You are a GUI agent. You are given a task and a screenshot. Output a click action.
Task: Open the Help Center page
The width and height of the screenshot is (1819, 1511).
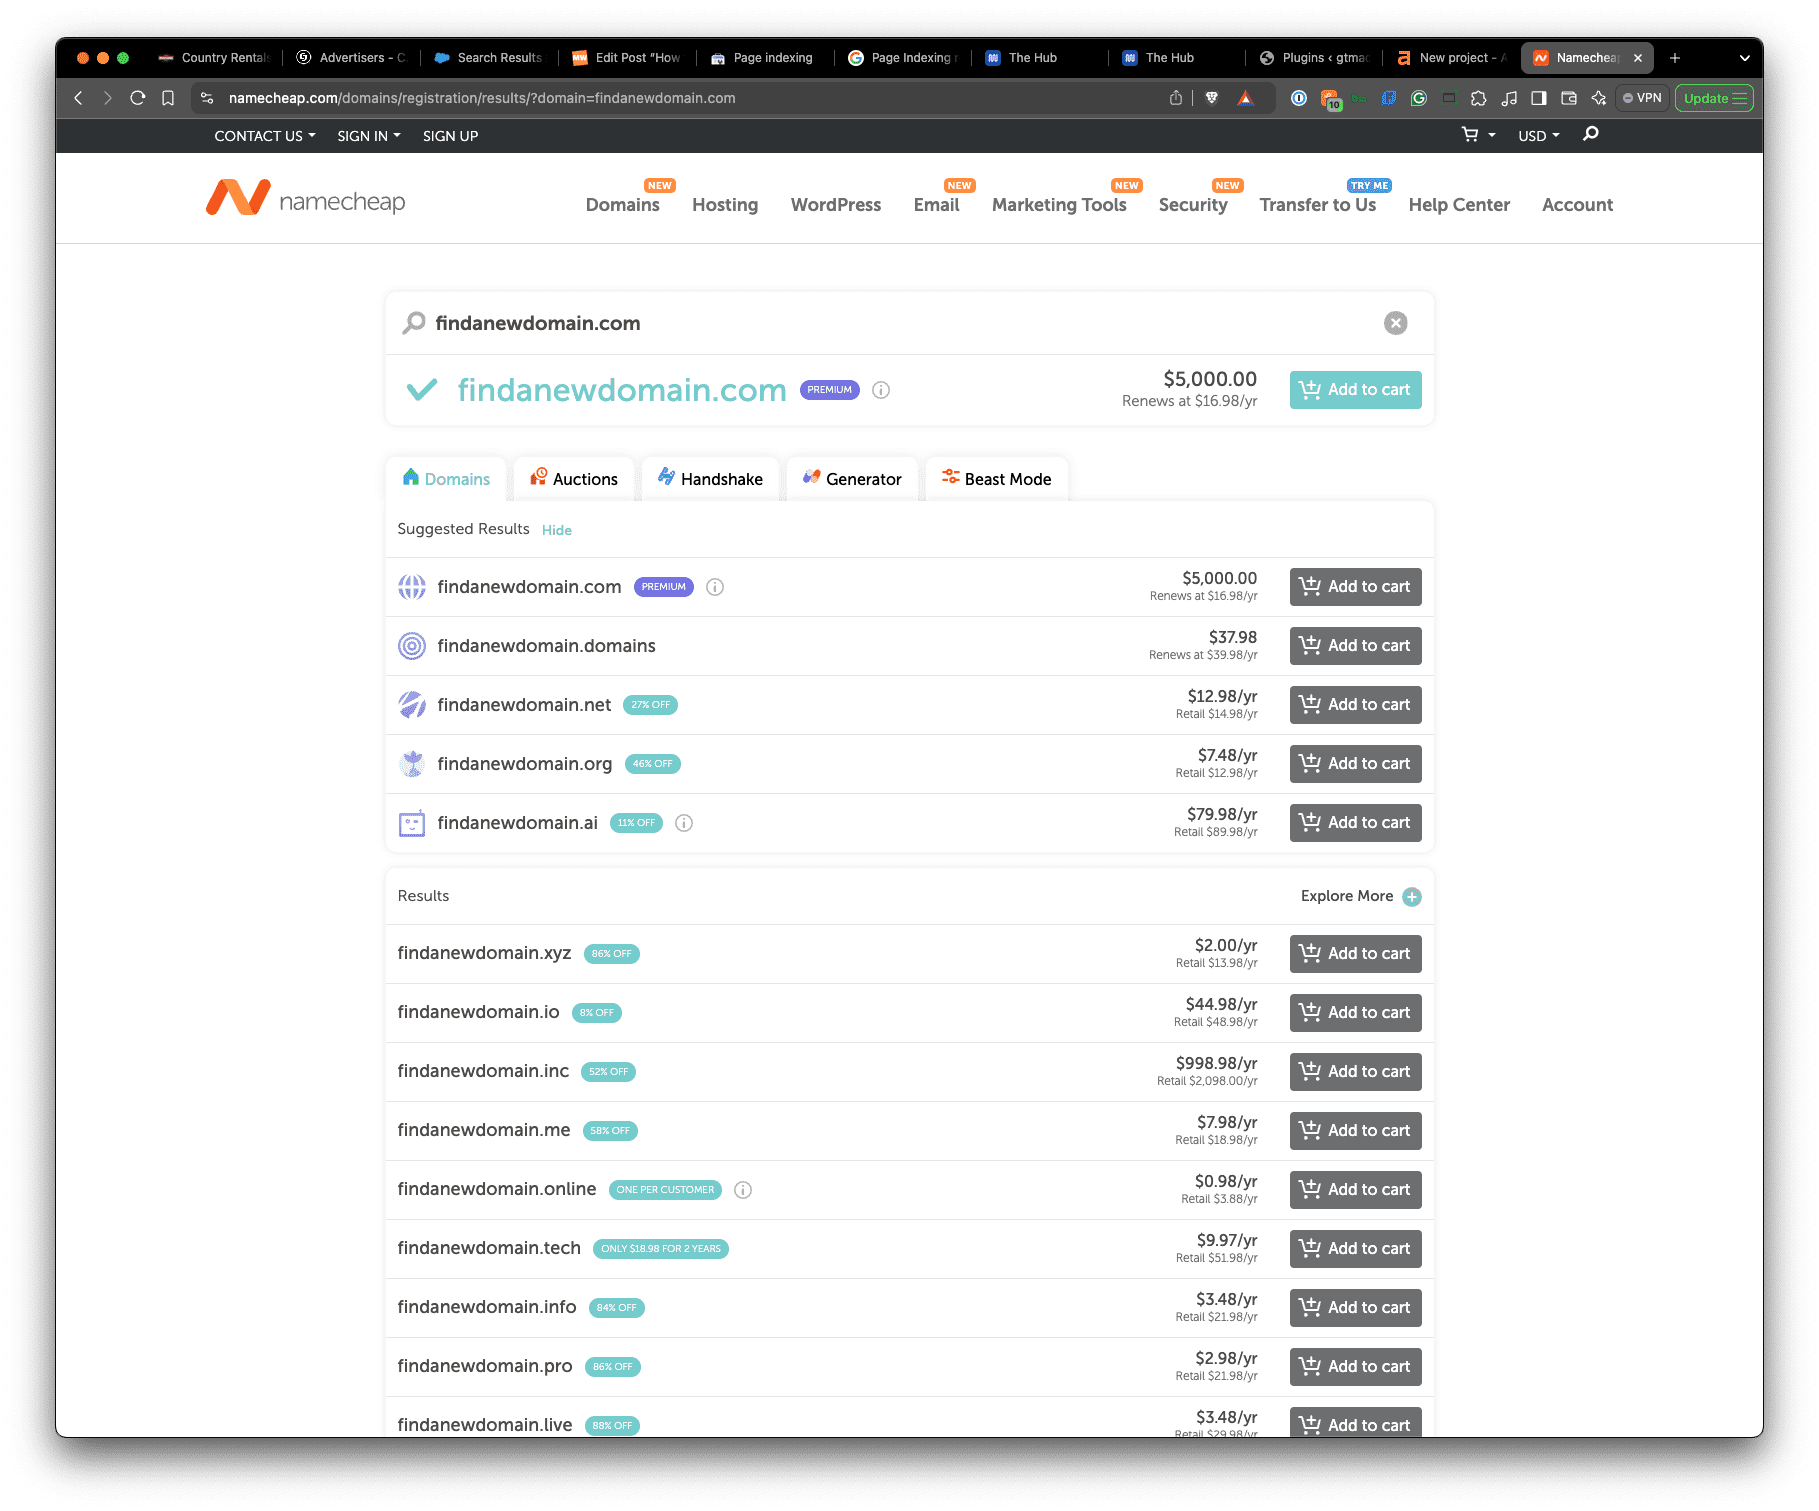pyautogui.click(x=1459, y=204)
